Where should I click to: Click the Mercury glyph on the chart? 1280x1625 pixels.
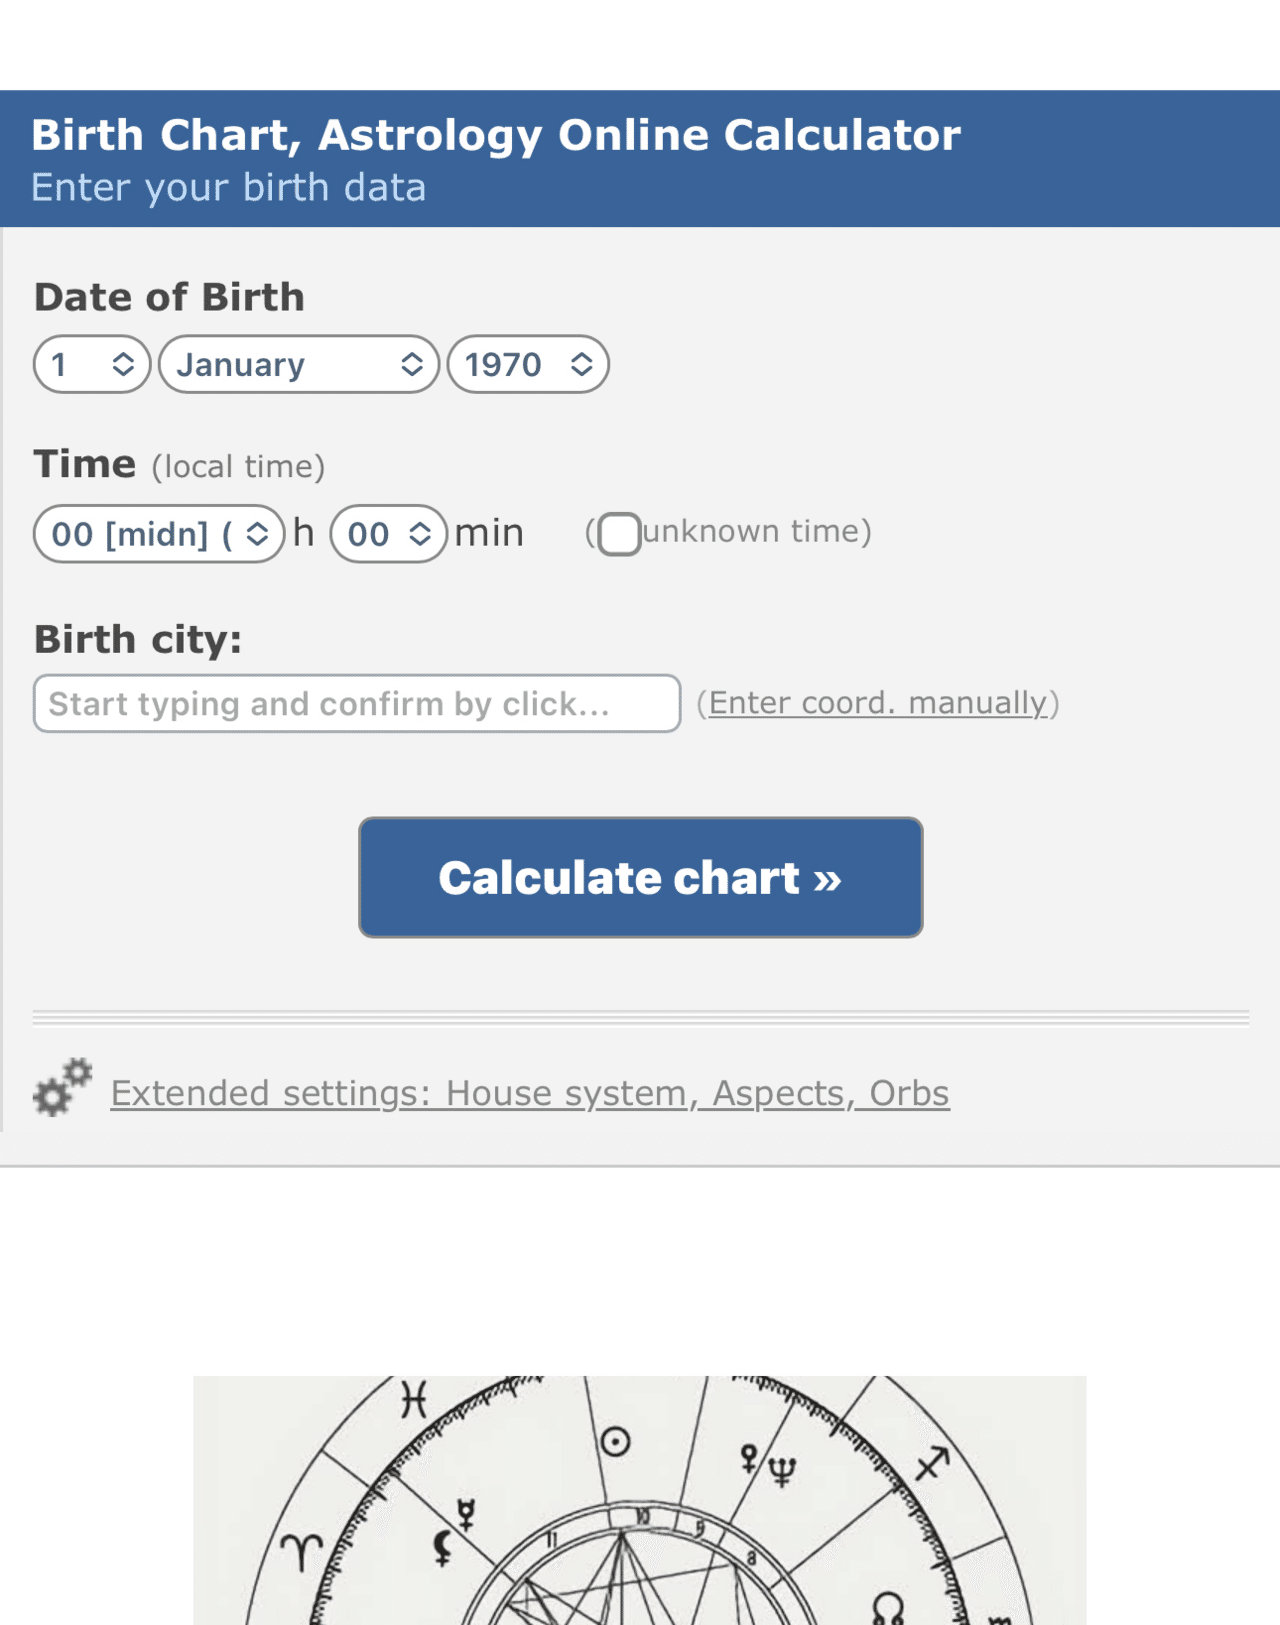click(x=466, y=1514)
